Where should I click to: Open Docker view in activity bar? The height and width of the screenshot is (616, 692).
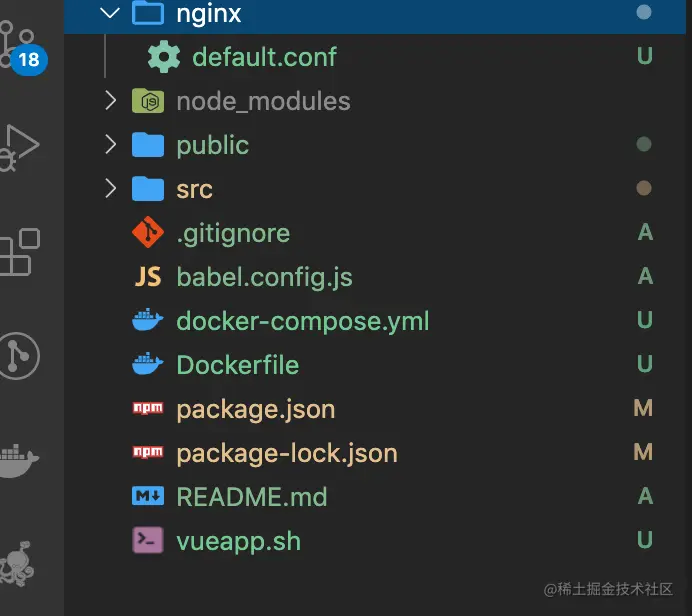coord(20,460)
